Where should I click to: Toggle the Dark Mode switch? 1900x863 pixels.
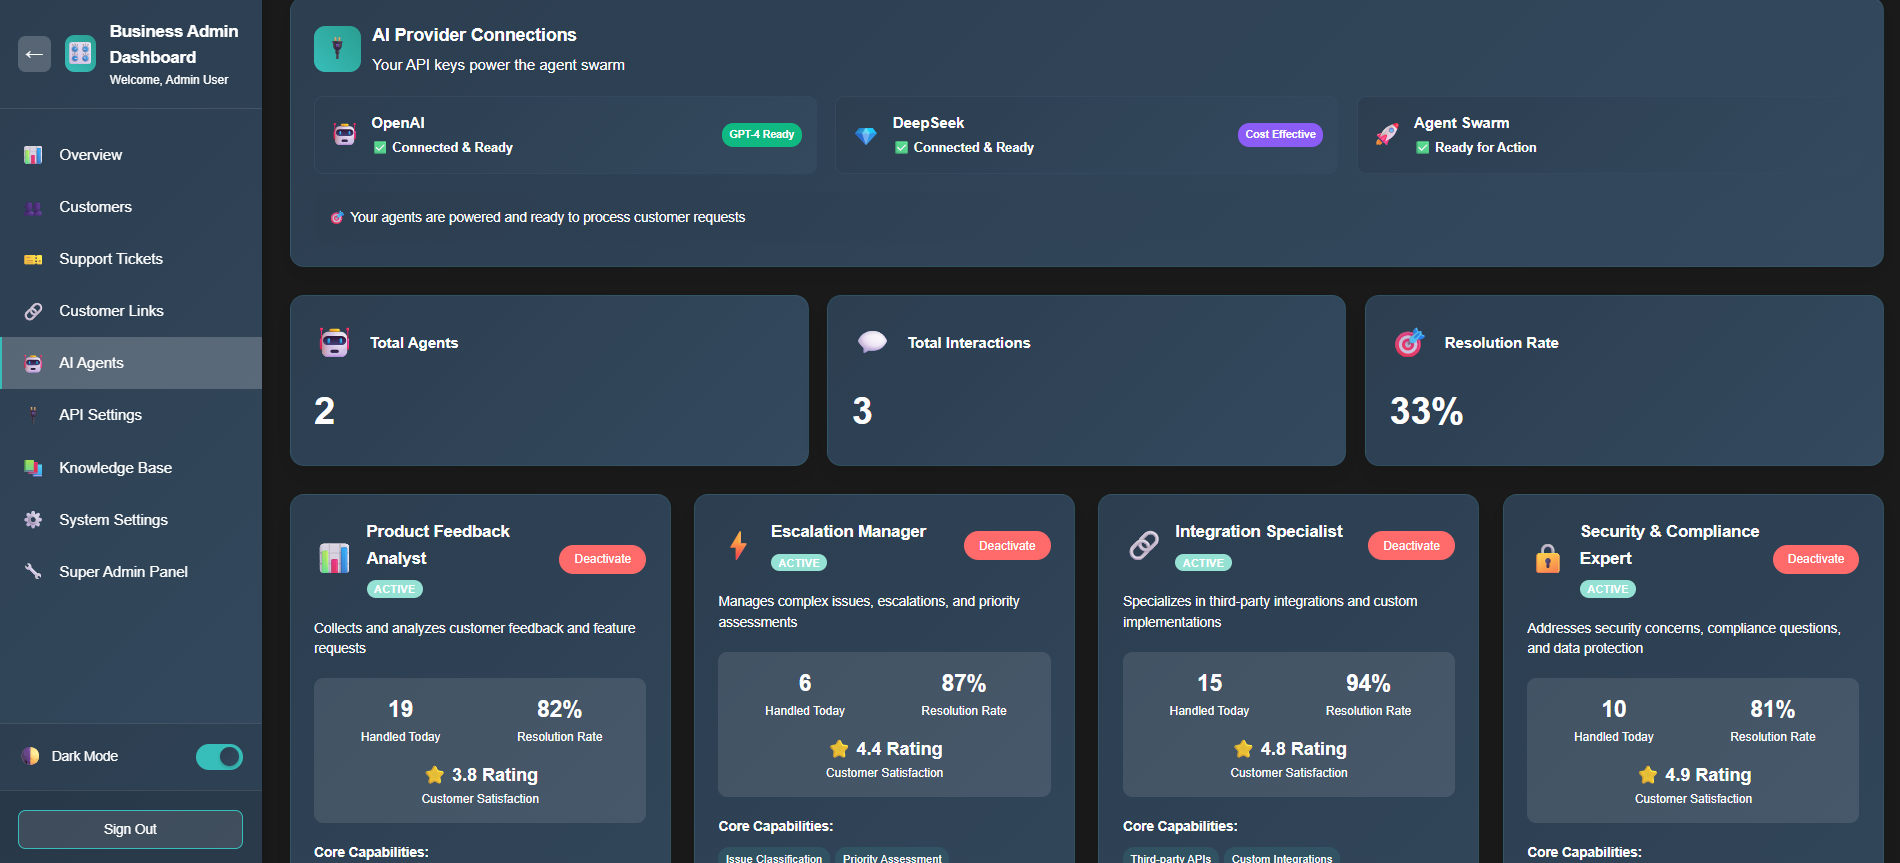219,757
